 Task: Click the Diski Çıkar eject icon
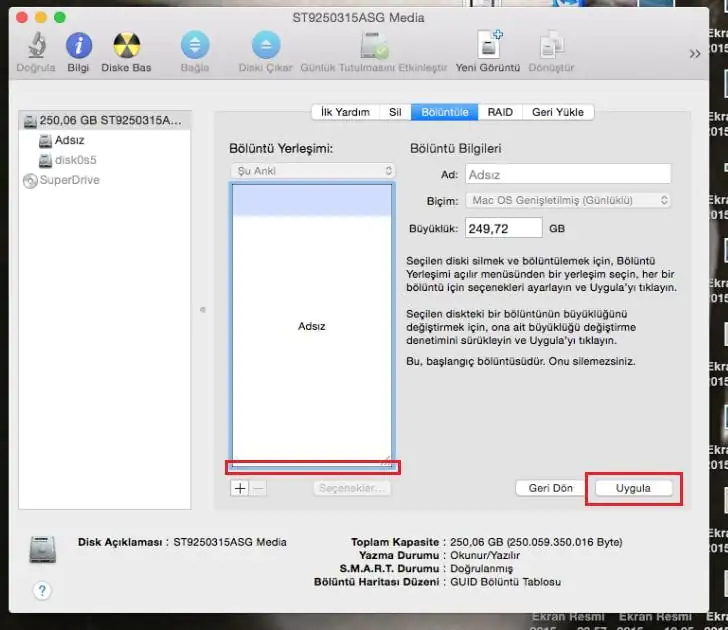click(x=266, y=45)
